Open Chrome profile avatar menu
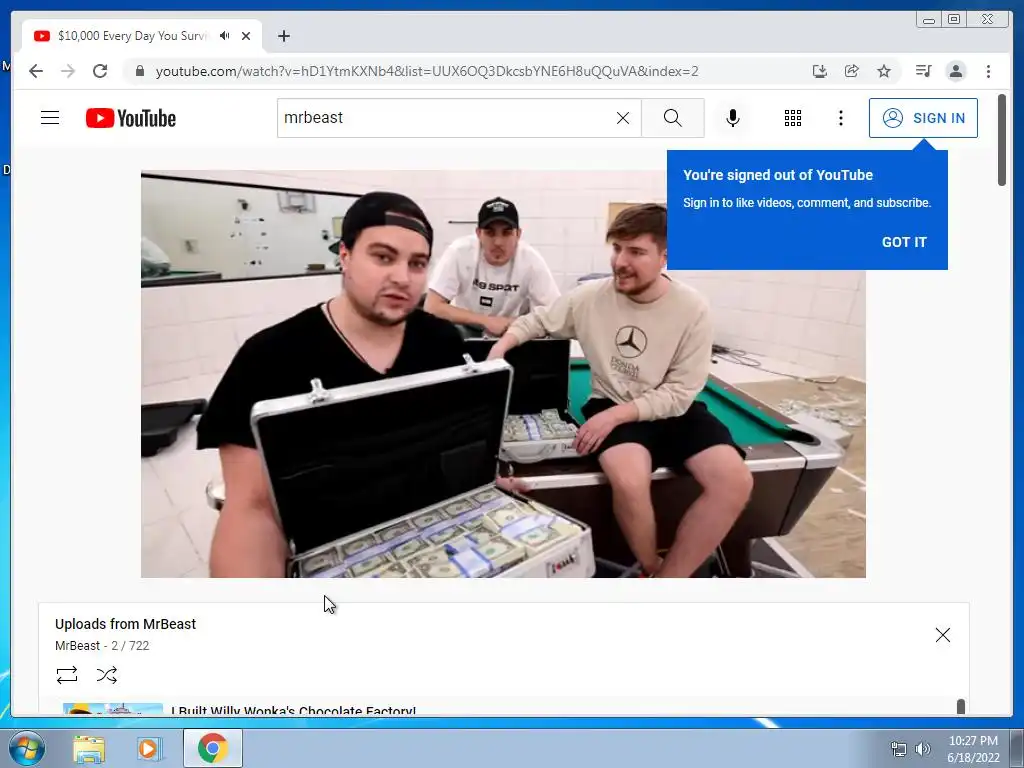This screenshot has width=1024, height=768. (956, 71)
